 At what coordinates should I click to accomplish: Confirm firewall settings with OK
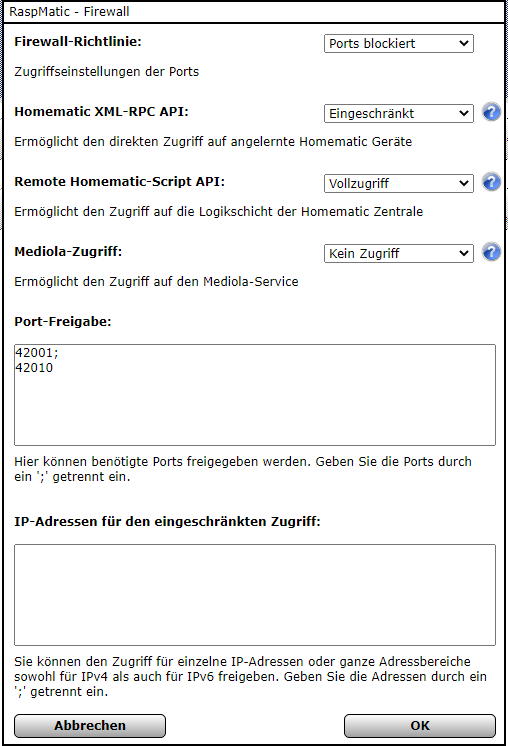(420, 726)
